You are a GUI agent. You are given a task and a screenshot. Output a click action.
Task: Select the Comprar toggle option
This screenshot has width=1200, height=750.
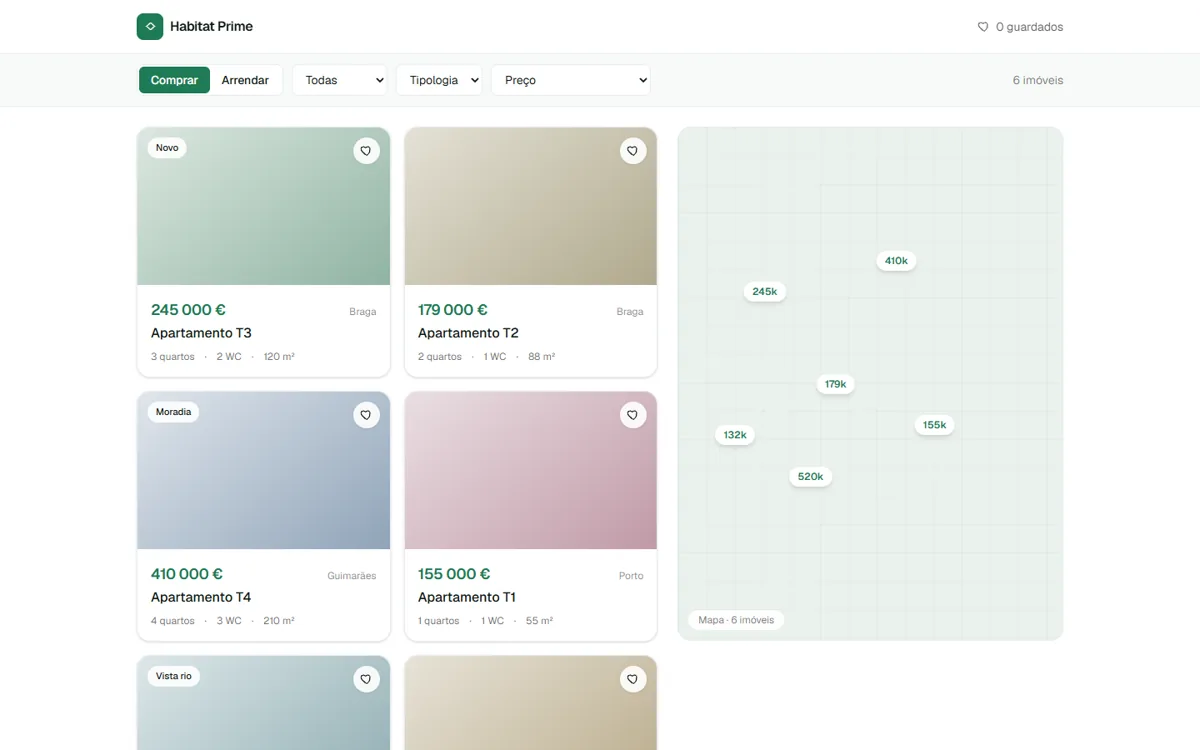coord(175,80)
